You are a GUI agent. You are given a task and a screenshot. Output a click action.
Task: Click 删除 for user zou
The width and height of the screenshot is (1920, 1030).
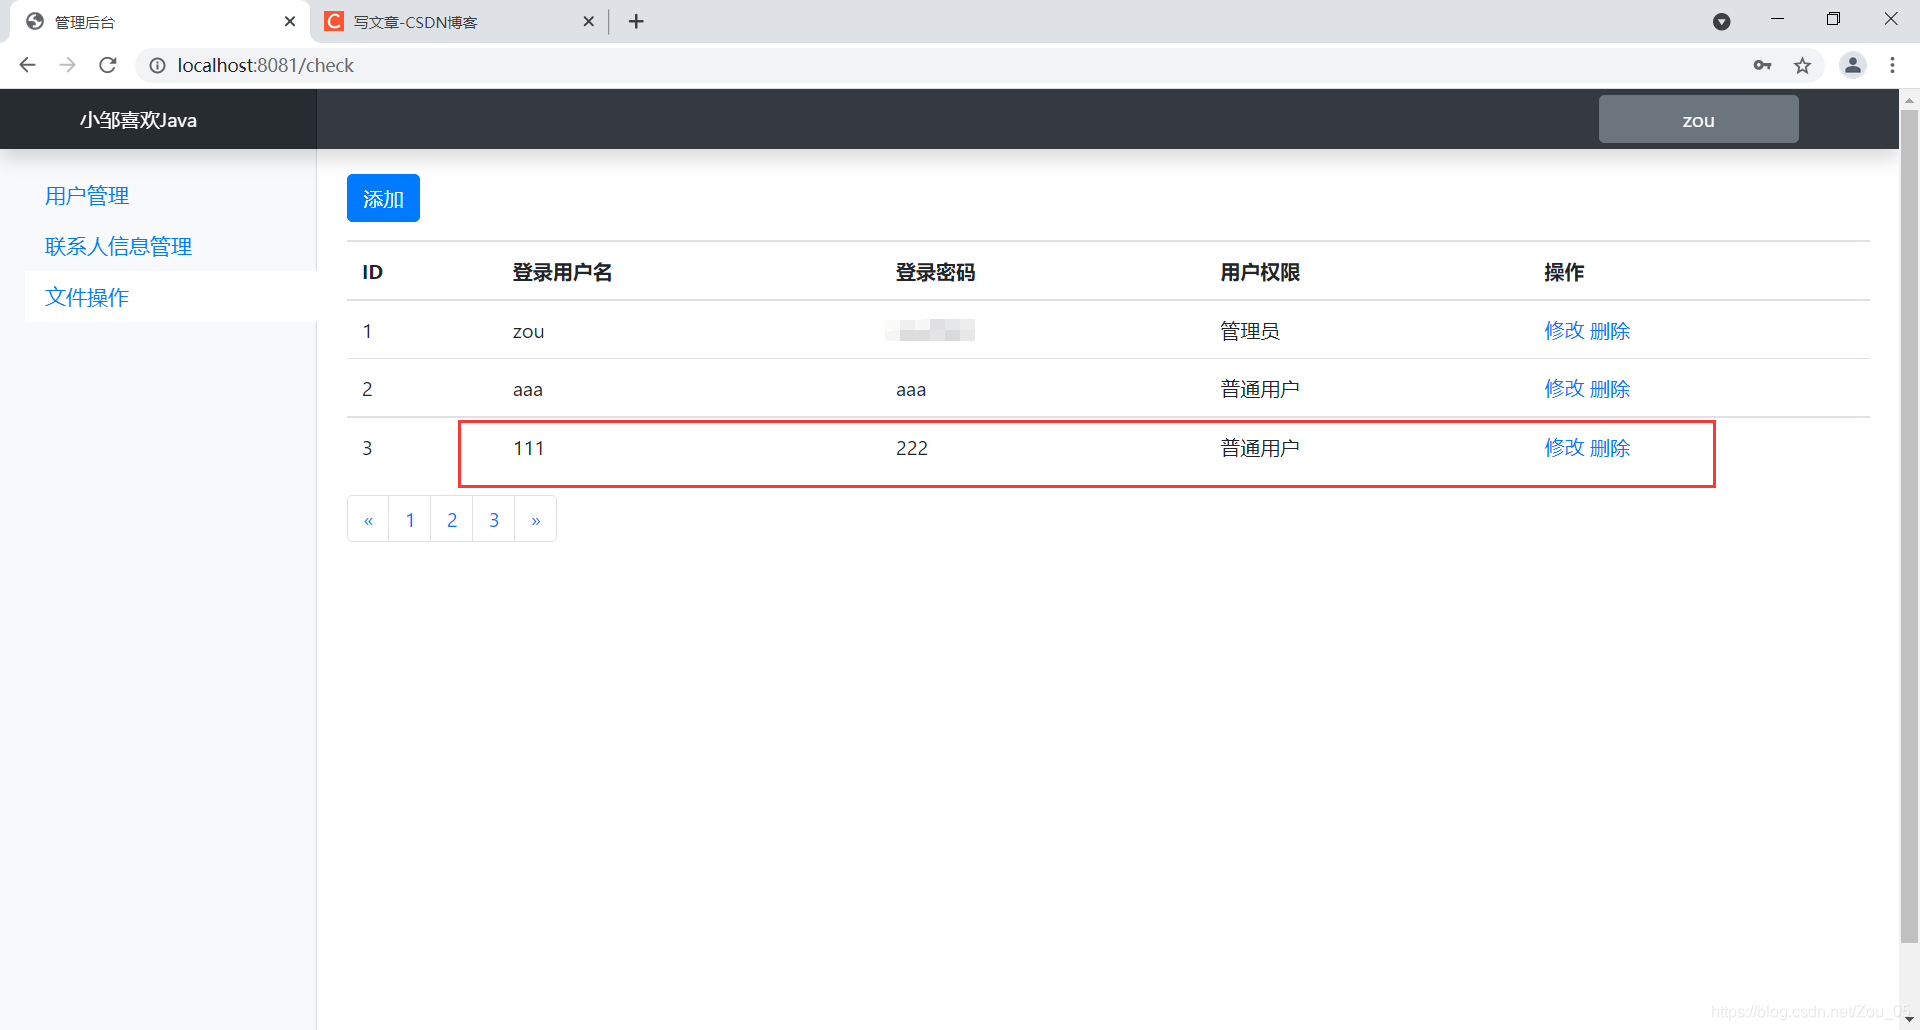pyautogui.click(x=1610, y=331)
